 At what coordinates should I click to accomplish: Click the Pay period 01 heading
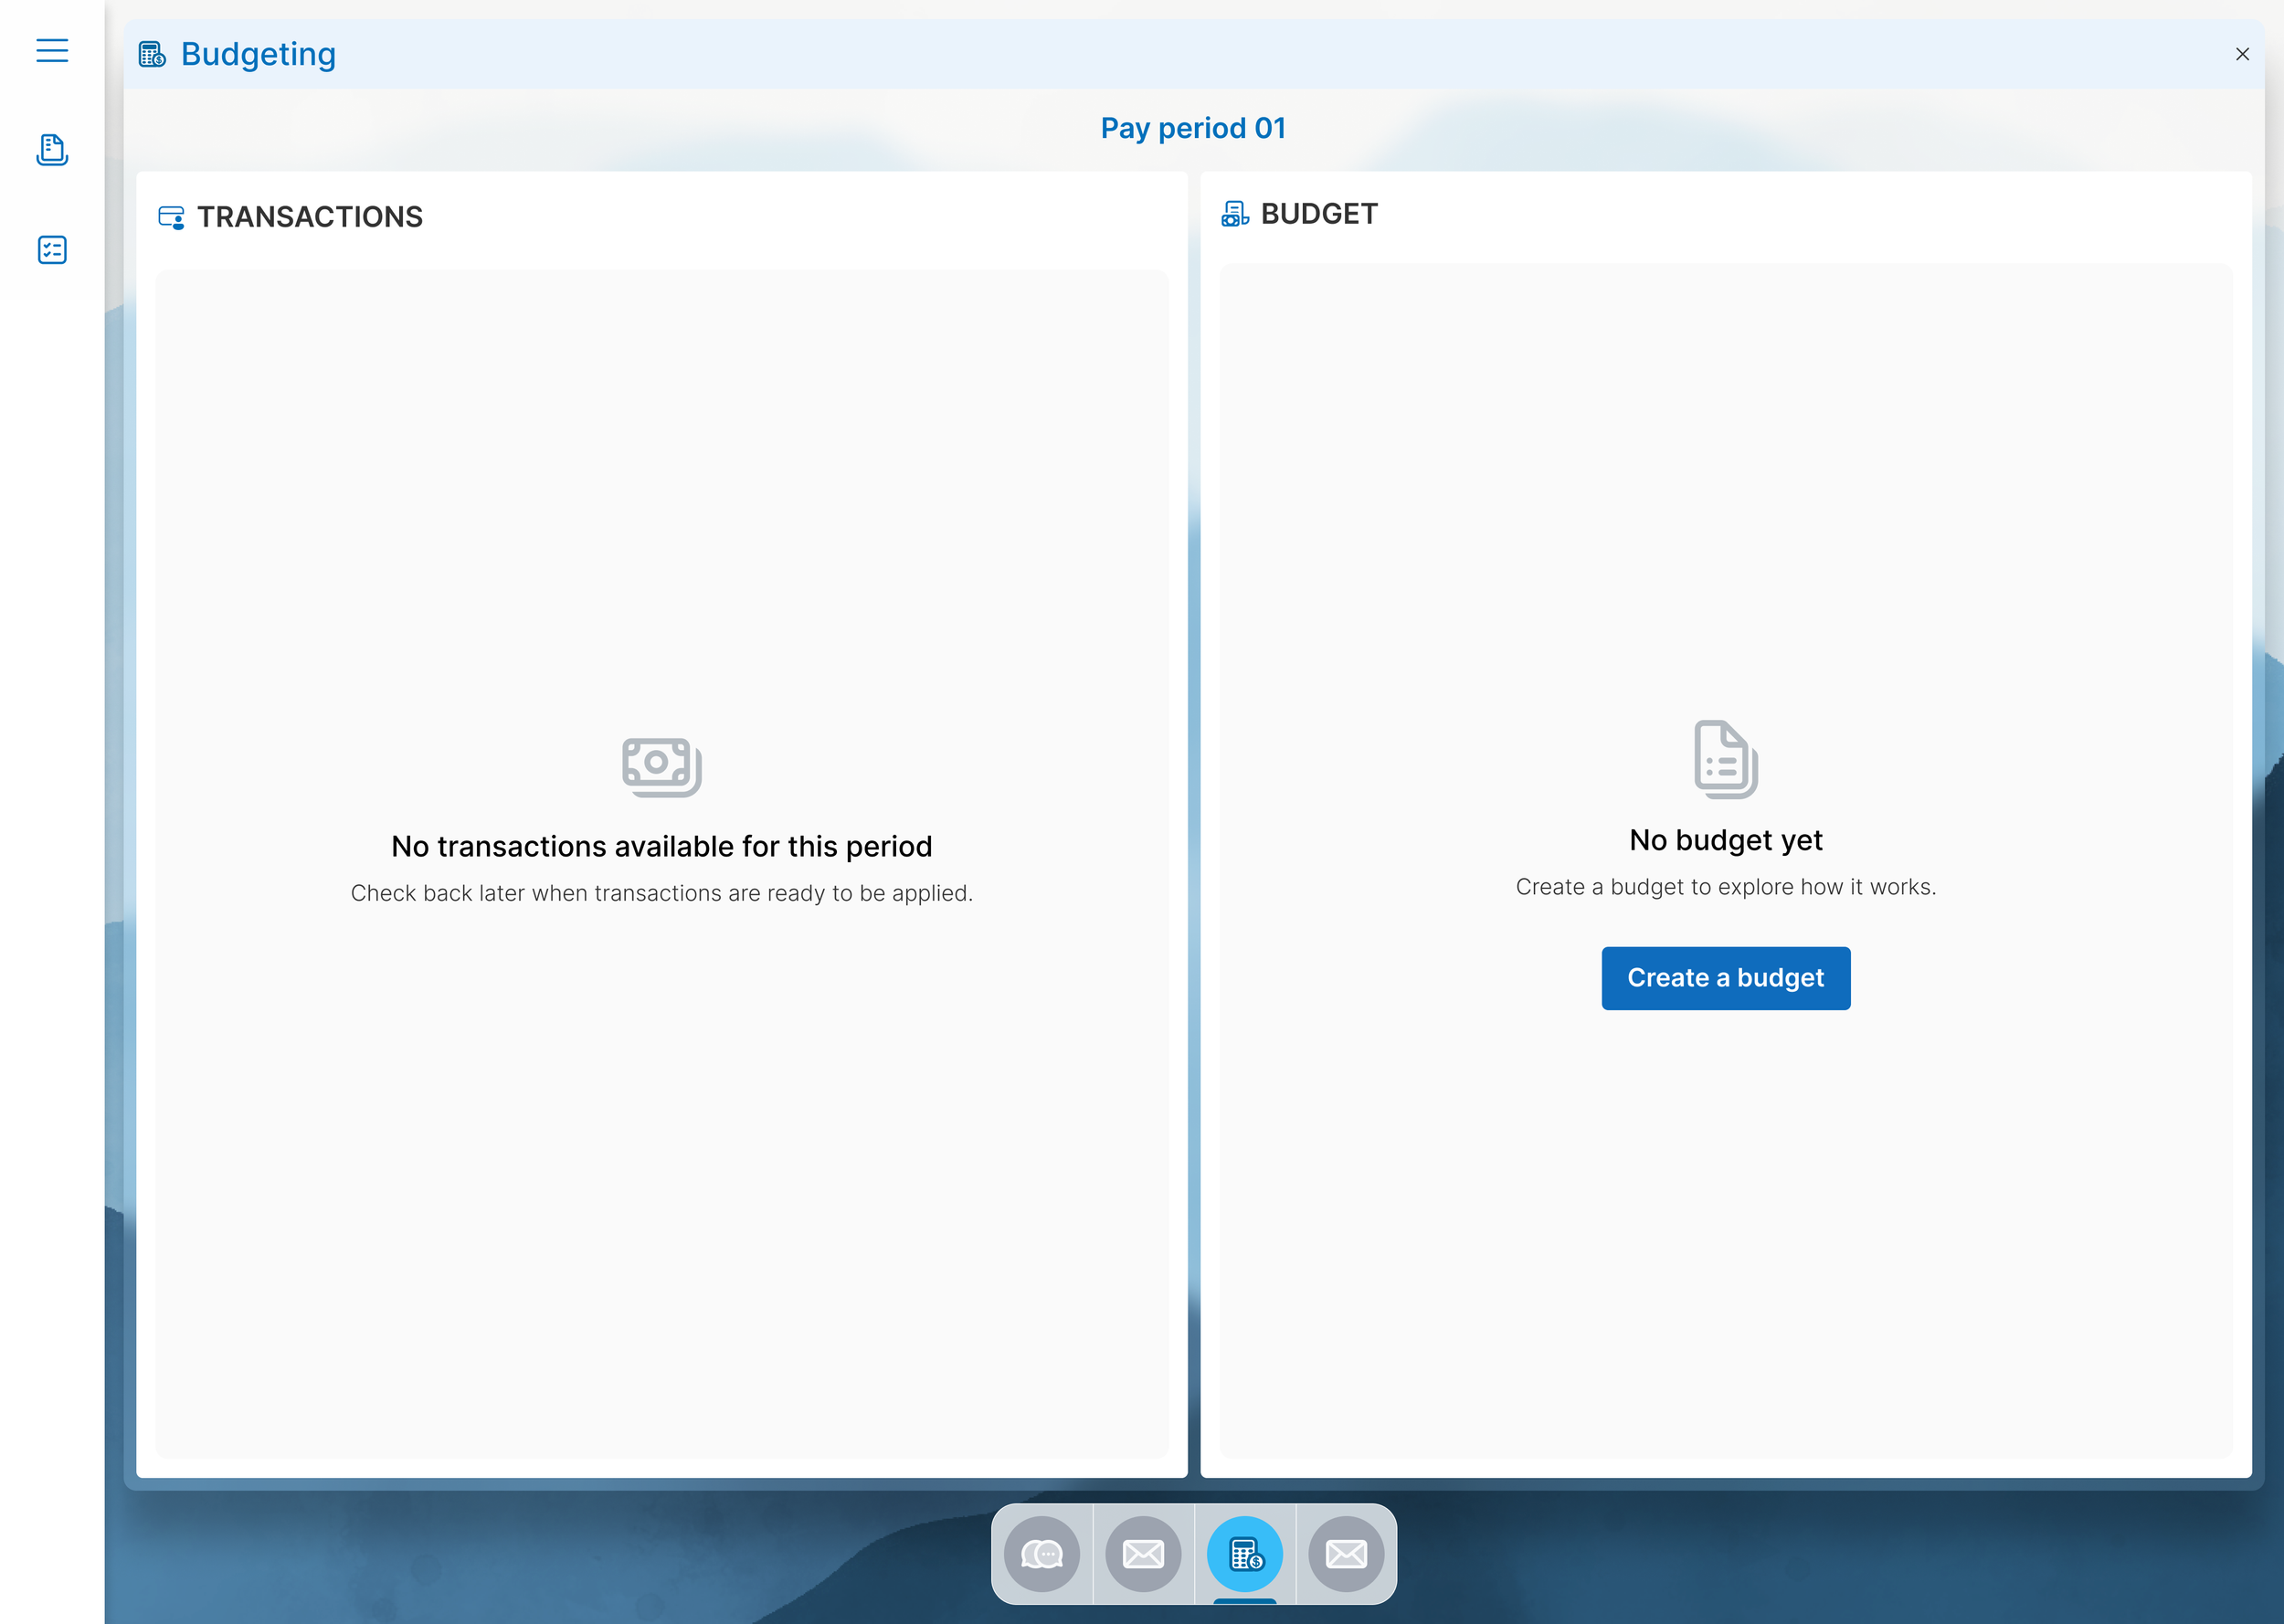[1193, 128]
